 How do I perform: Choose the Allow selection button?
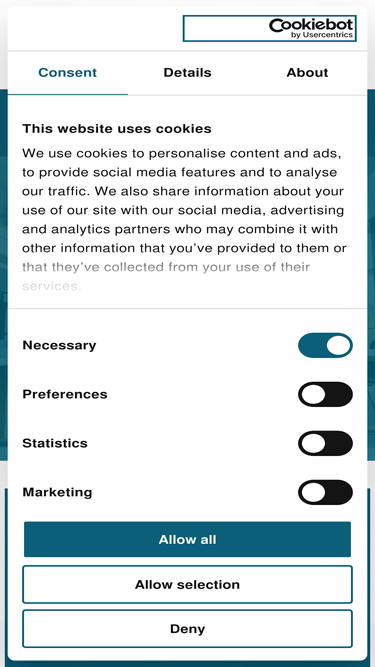188,584
